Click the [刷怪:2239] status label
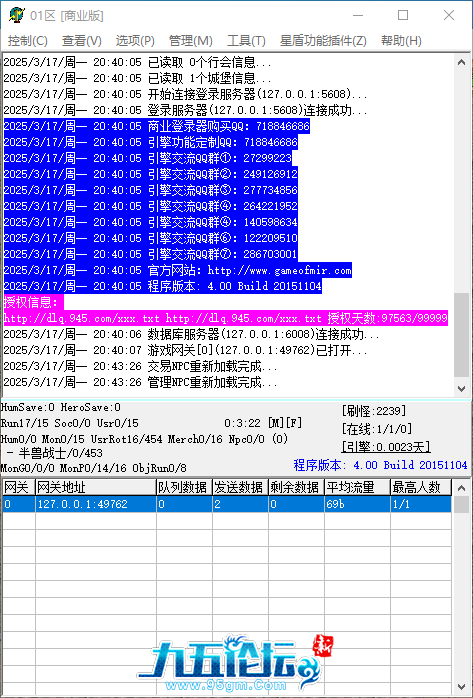This screenshot has width=473, height=698. click(374, 410)
